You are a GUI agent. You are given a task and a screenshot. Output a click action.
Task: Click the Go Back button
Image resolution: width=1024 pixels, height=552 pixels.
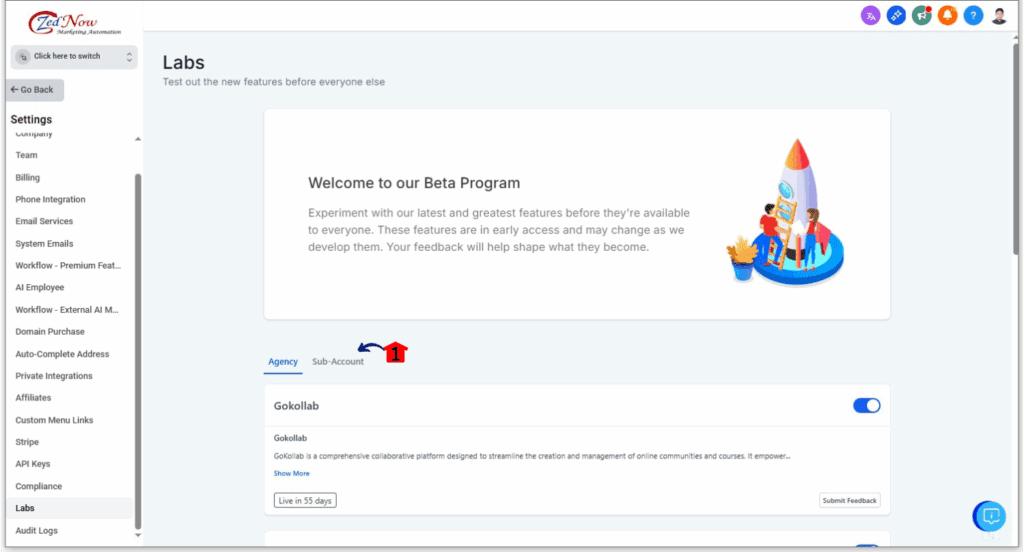(x=35, y=90)
